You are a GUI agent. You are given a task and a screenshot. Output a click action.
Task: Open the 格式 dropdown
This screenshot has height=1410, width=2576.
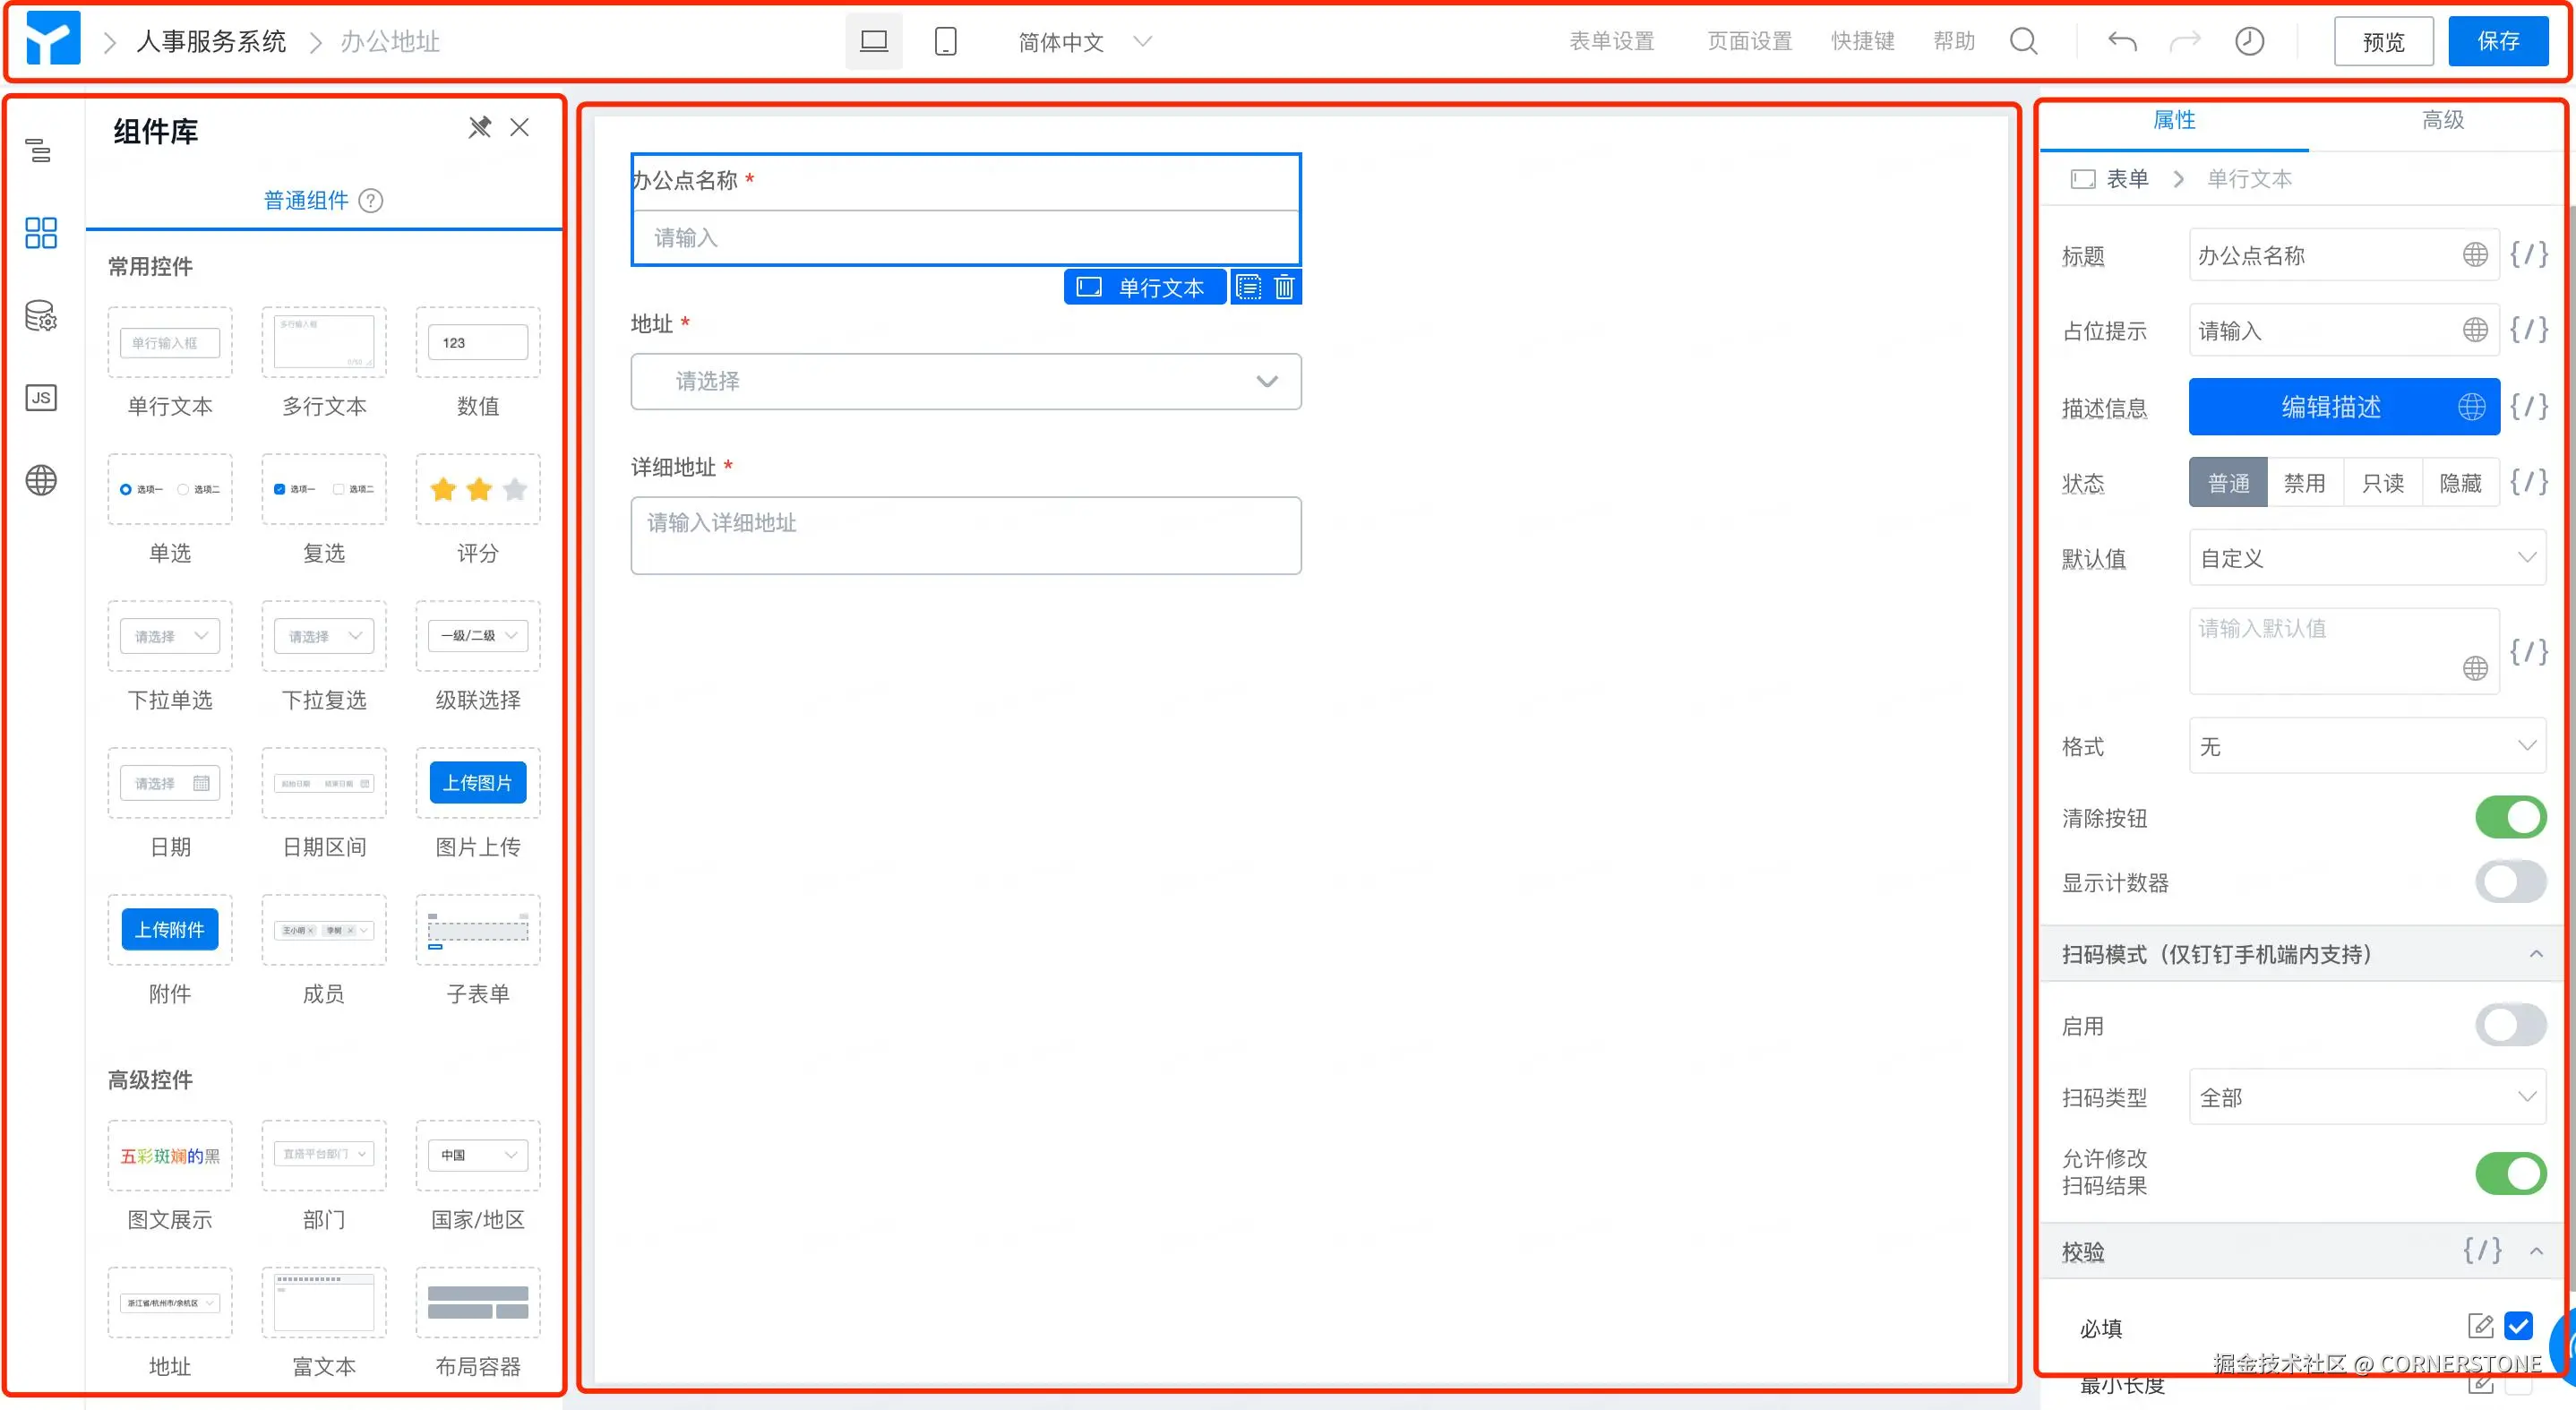point(2366,746)
